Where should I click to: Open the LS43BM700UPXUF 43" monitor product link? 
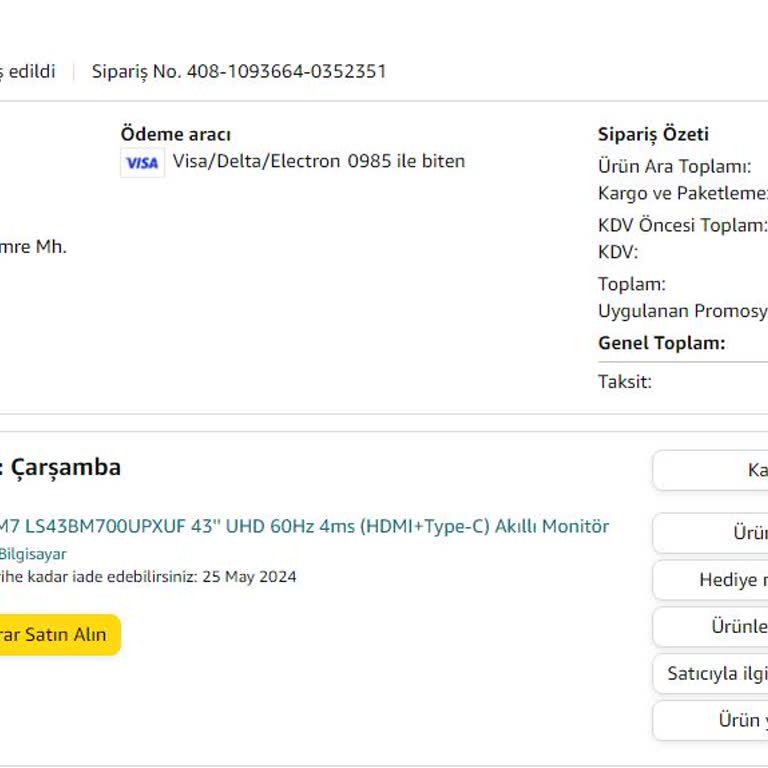pyautogui.click(x=304, y=526)
